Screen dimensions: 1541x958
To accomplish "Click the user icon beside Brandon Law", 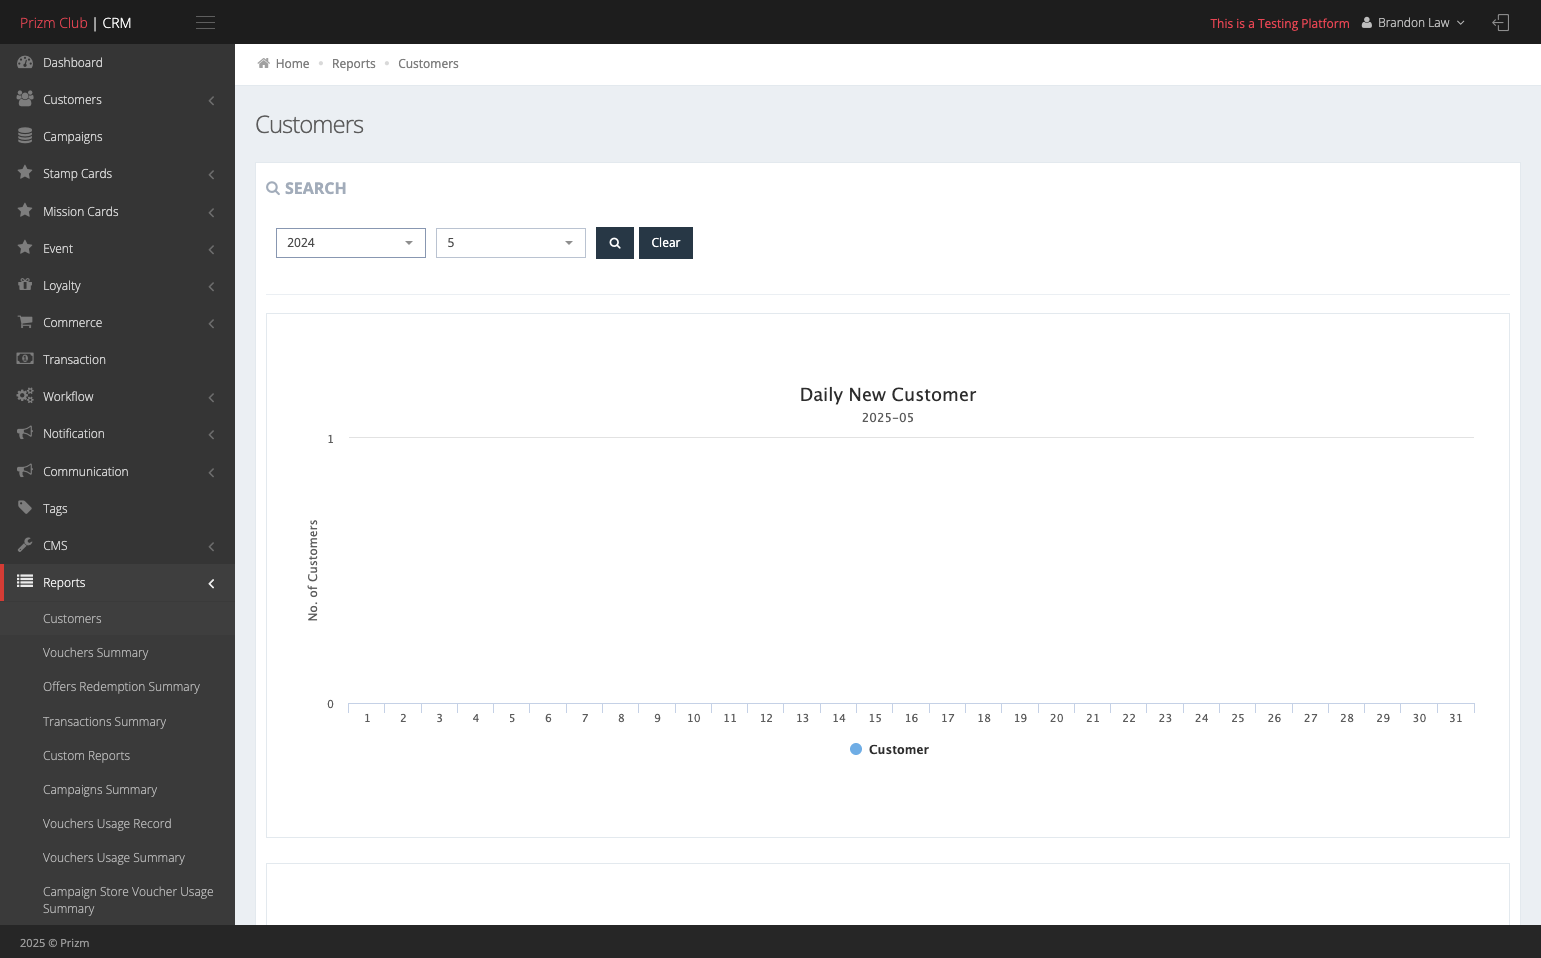I will [1367, 23].
